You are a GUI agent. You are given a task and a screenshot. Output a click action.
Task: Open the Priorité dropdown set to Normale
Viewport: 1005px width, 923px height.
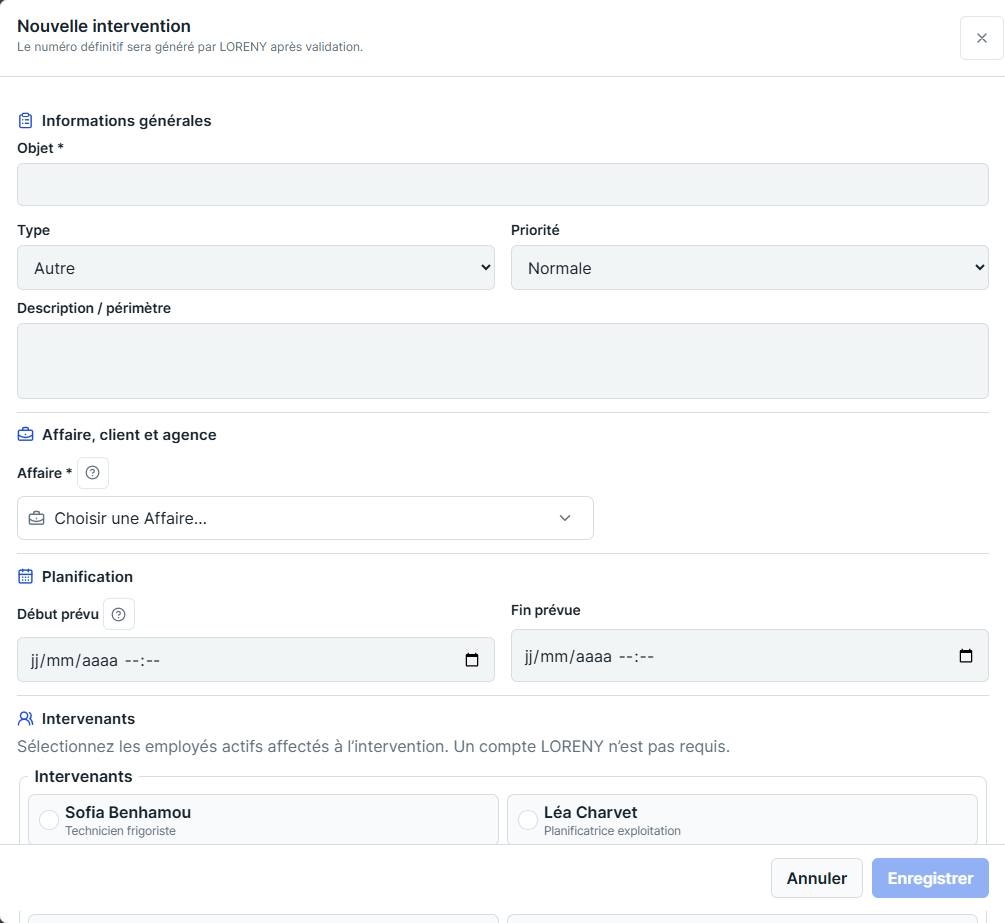pyautogui.click(x=749, y=267)
